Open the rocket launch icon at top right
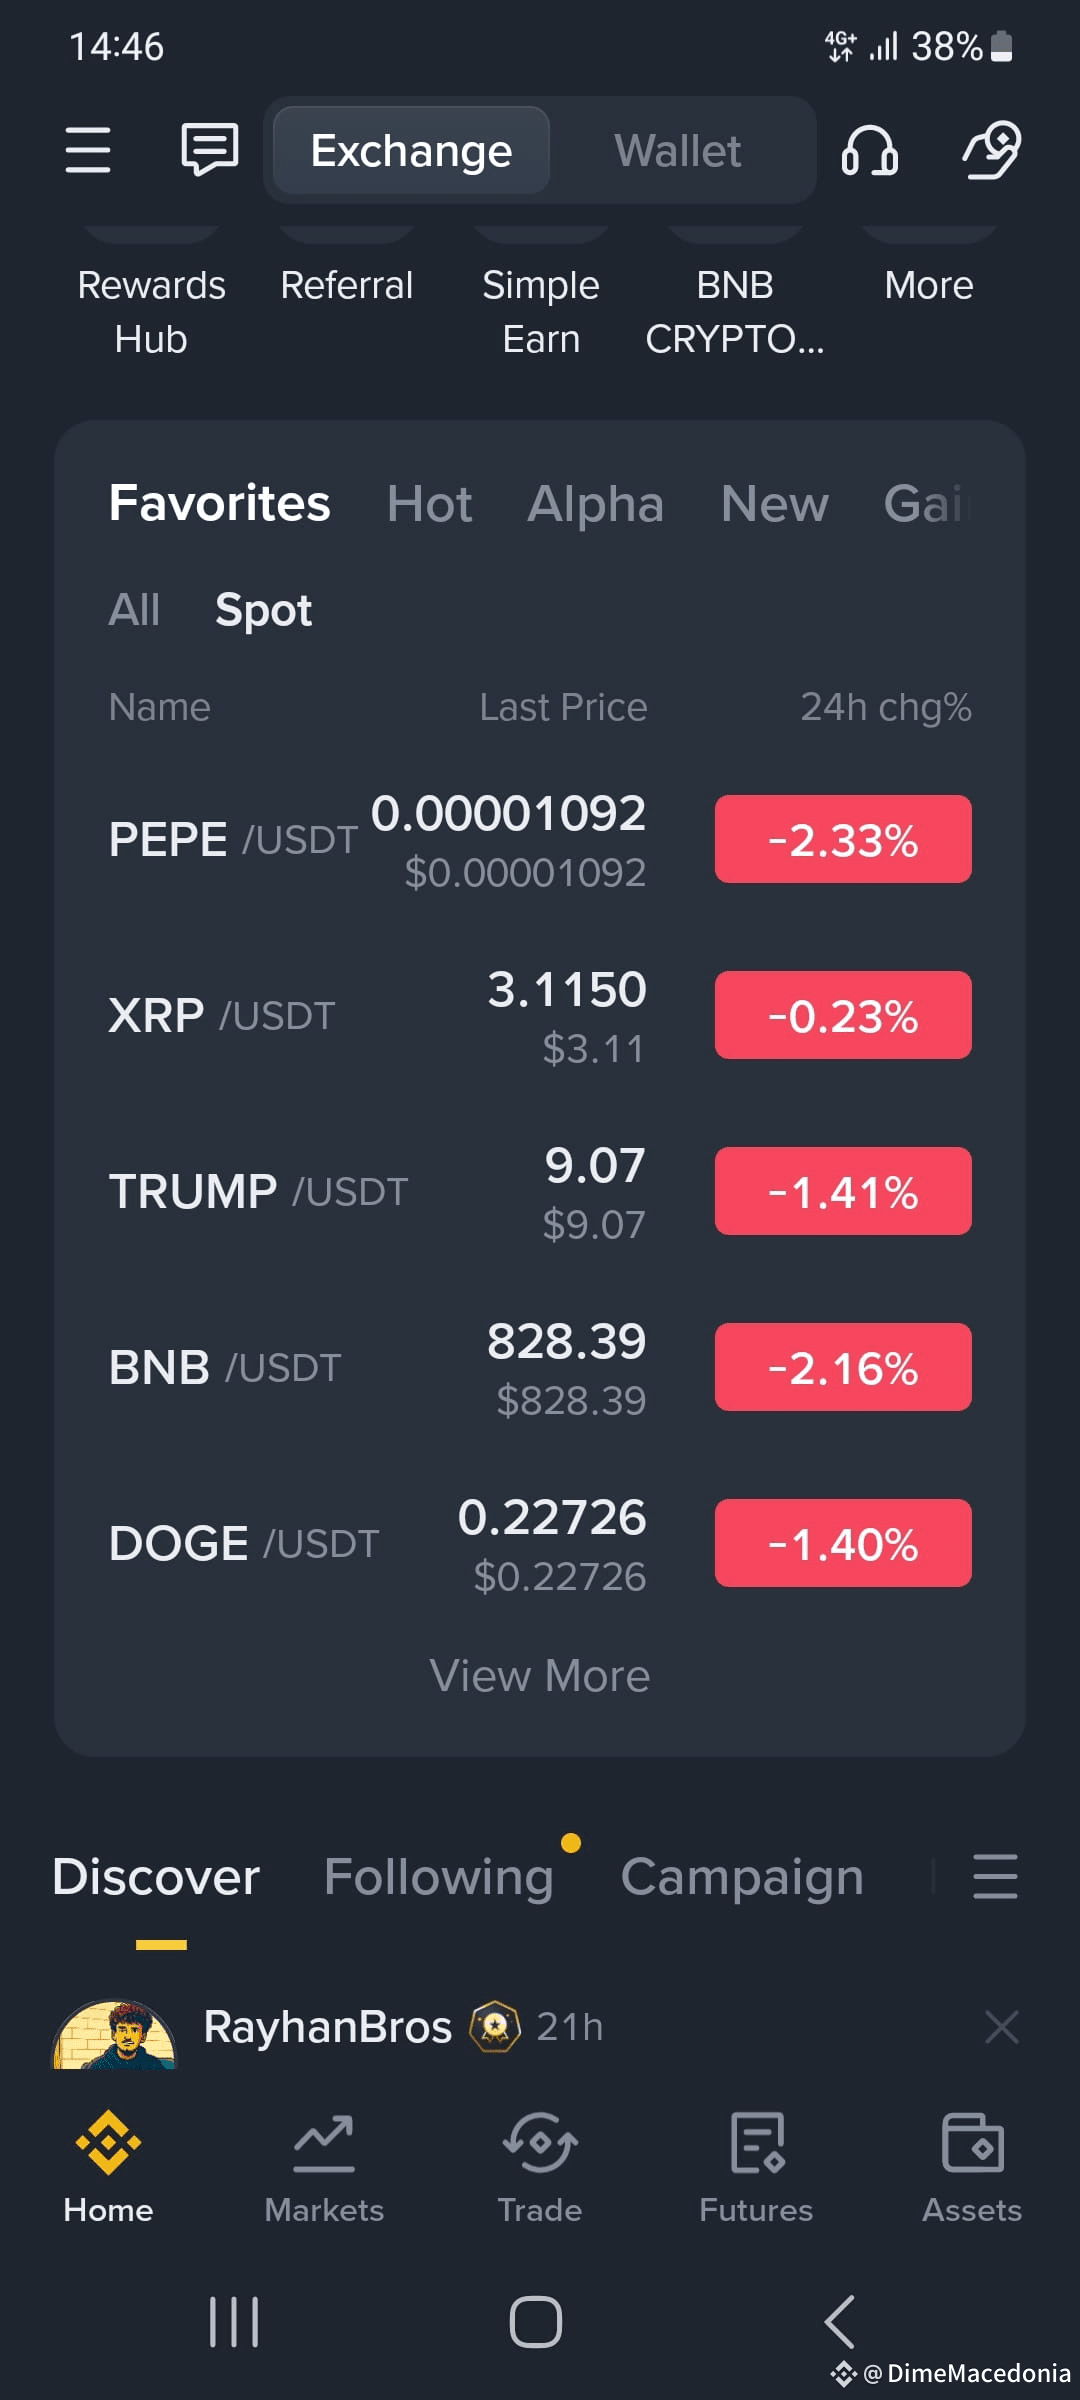Screen dimensions: 1080x2400 (x=991, y=150)
